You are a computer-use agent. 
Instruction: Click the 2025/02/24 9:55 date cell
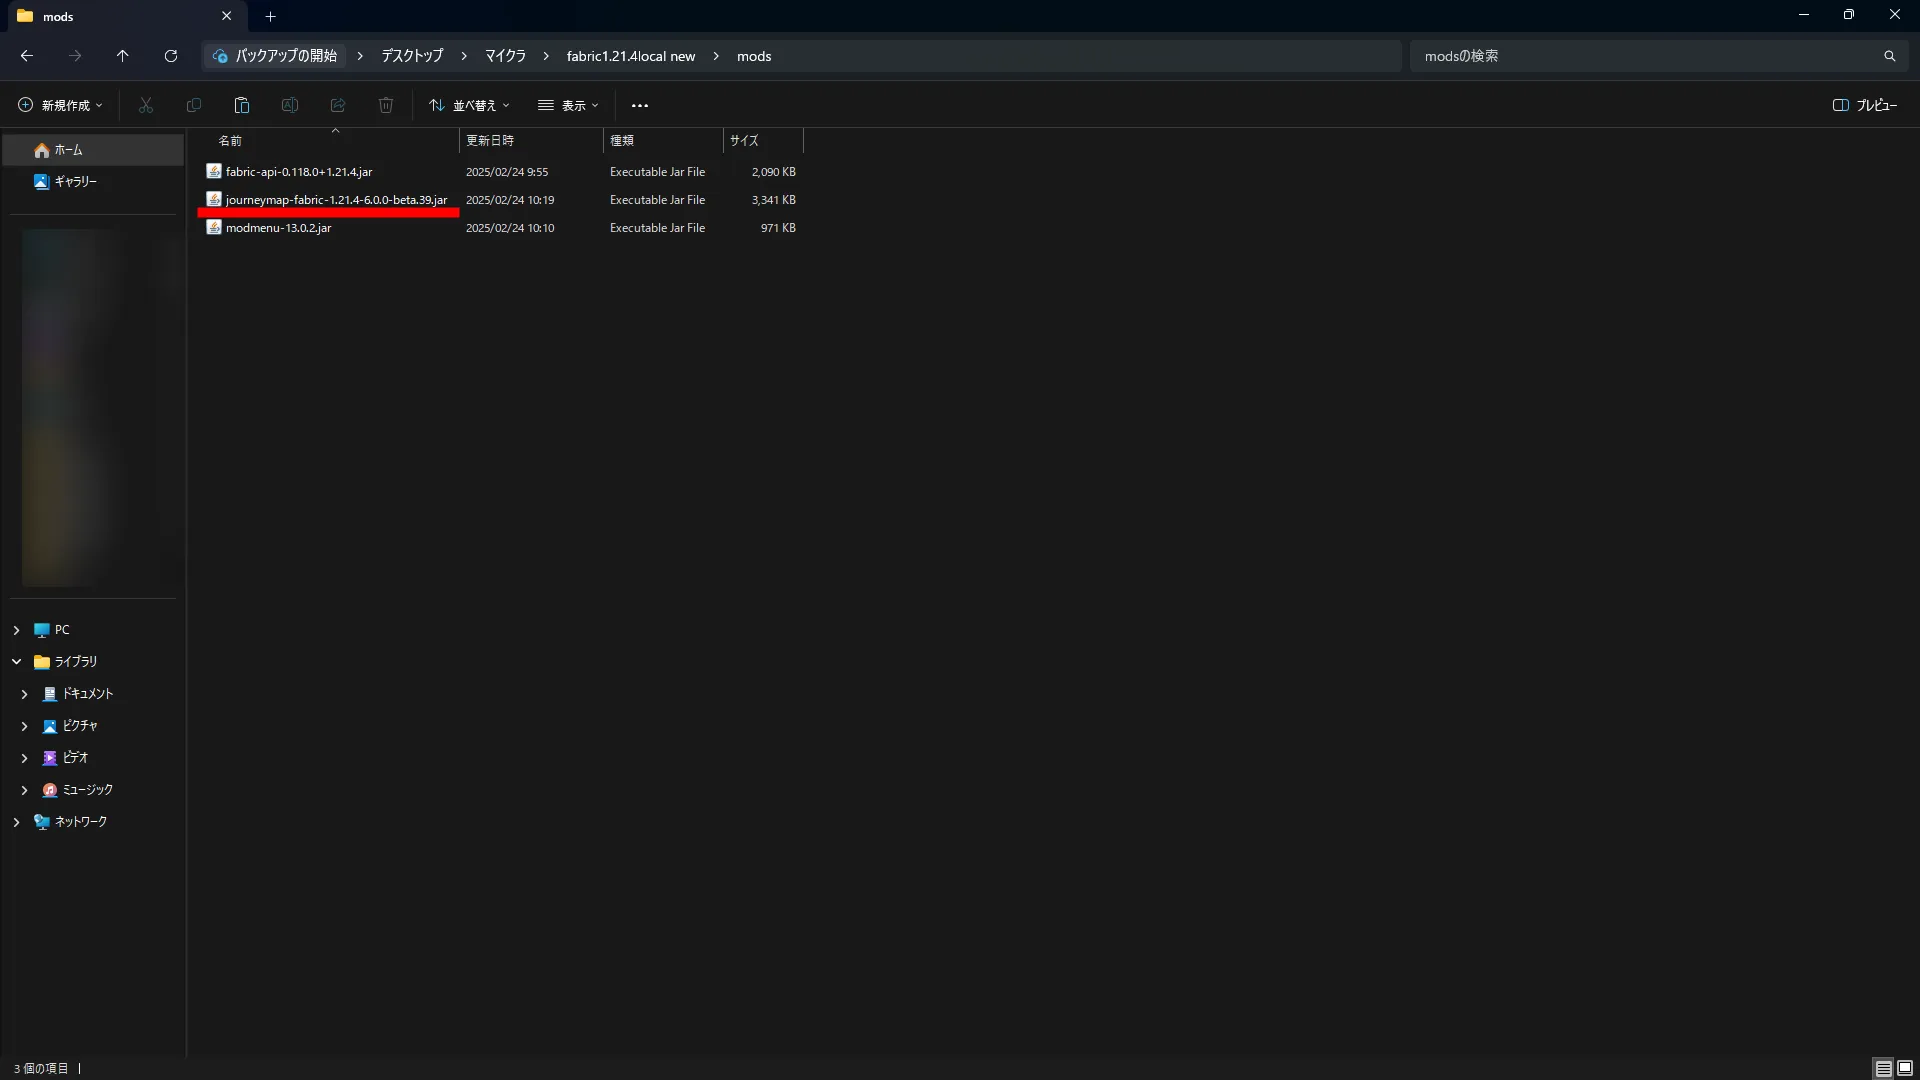point(507,171)
